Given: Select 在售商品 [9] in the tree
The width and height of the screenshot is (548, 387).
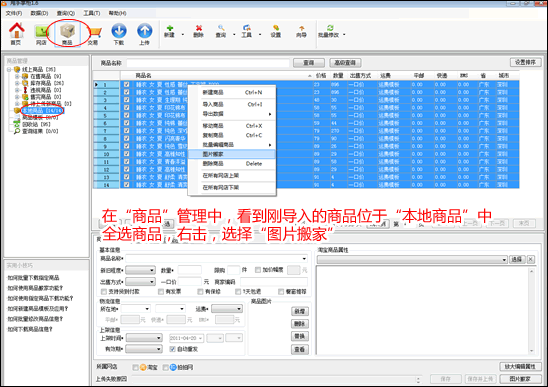Looking at the screenshot, I should click(45, 76).
